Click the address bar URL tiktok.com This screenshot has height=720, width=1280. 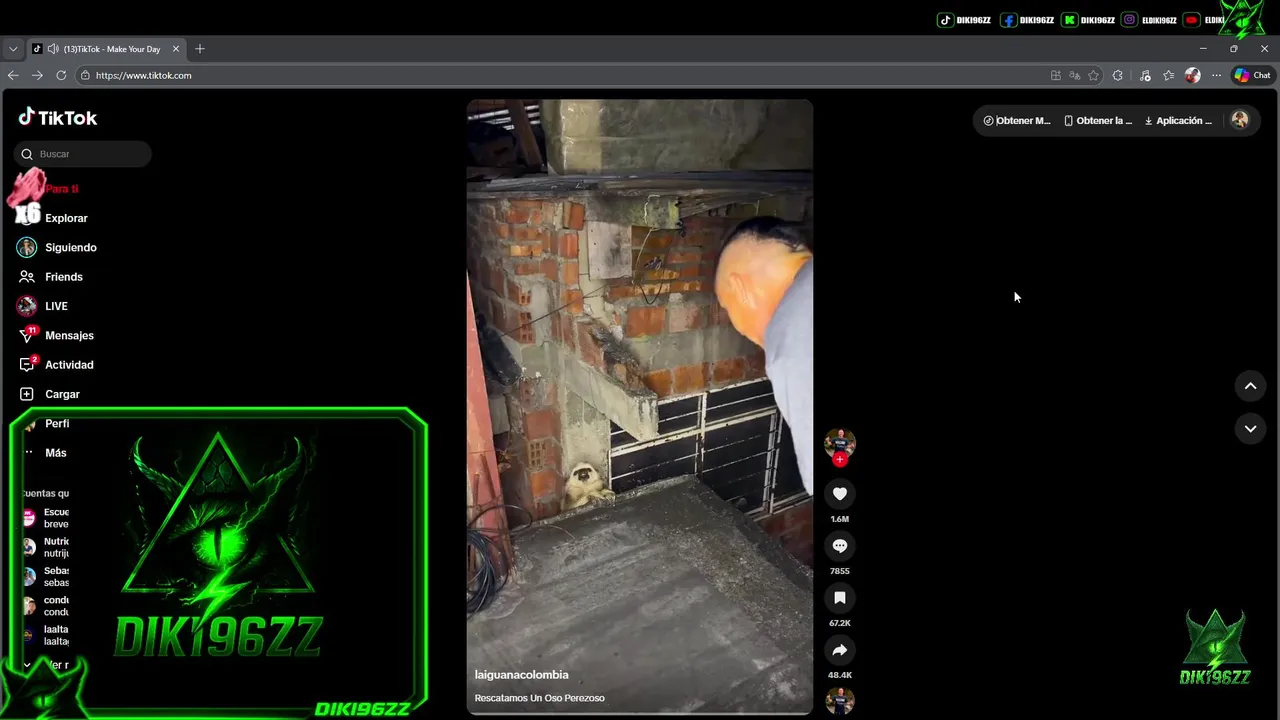click(143, 75)
